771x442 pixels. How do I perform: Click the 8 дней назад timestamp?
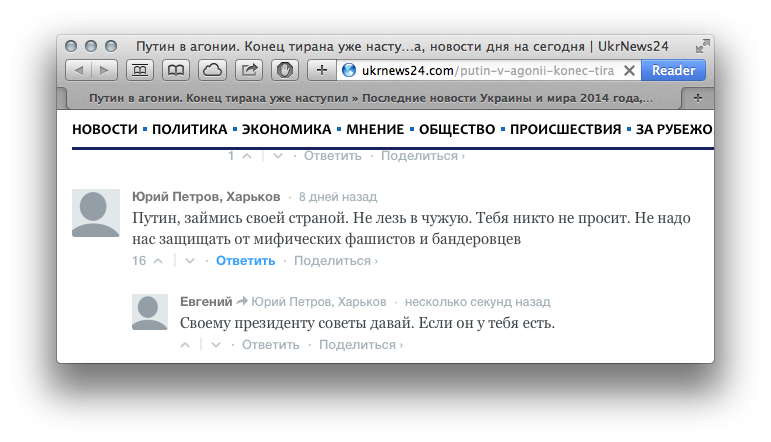[x=338, y=197]
